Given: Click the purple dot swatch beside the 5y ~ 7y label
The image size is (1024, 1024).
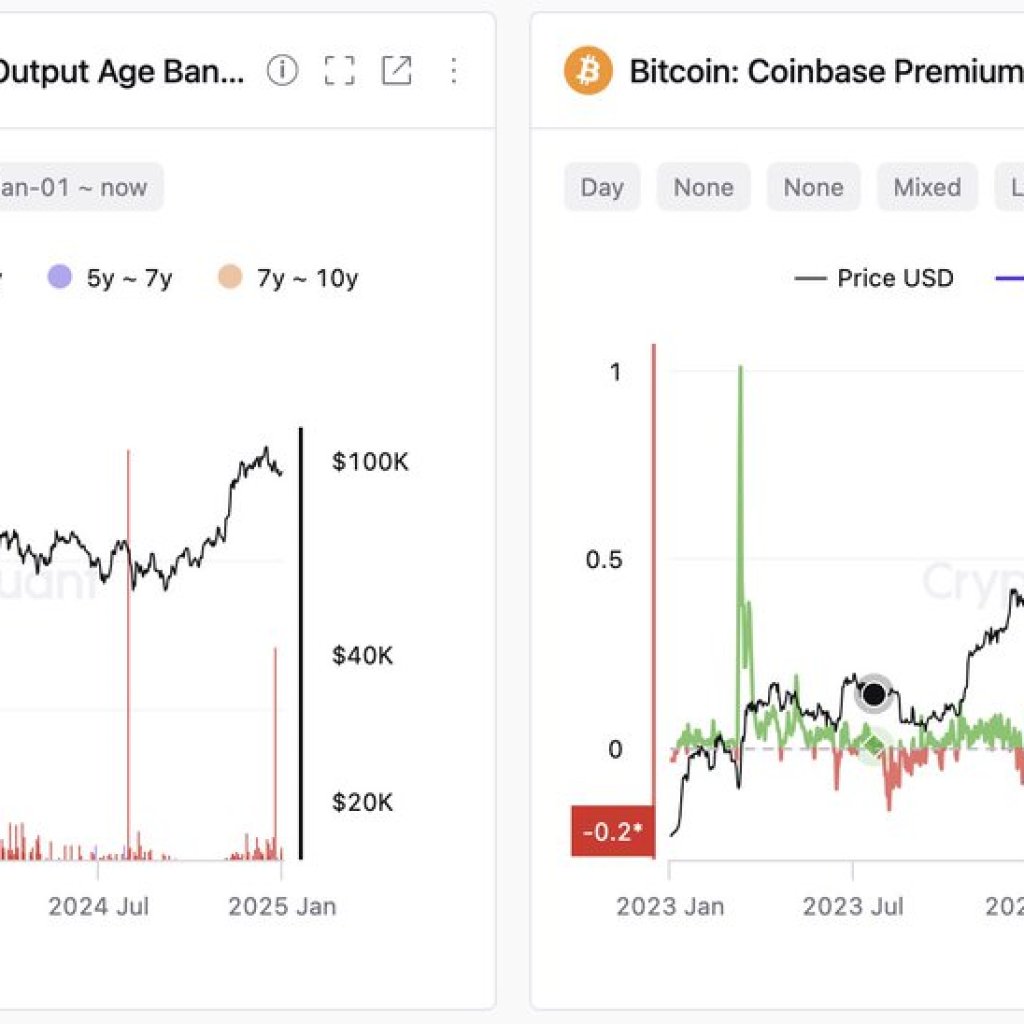Looking at the screenshot, I should click(58, 278).
